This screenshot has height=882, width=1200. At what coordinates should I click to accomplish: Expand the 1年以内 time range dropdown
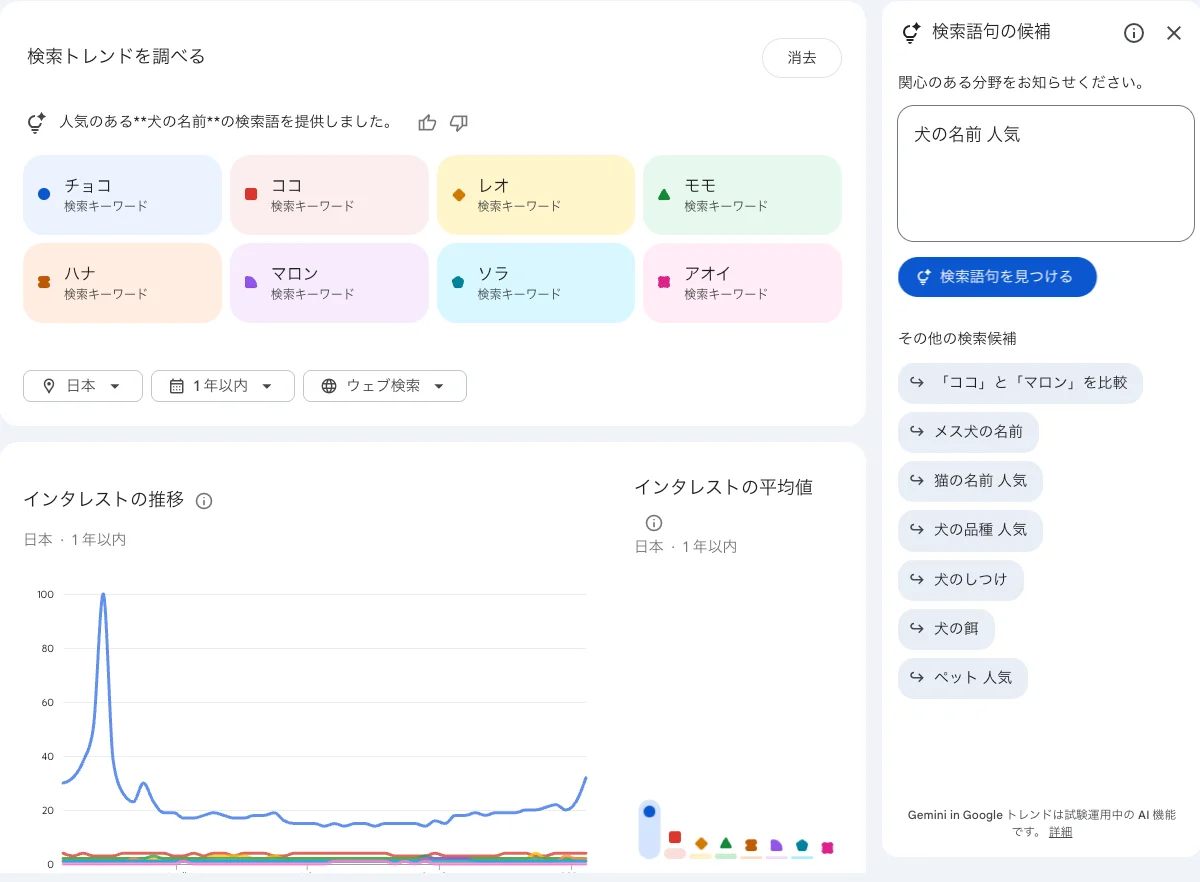click(222, 385)
